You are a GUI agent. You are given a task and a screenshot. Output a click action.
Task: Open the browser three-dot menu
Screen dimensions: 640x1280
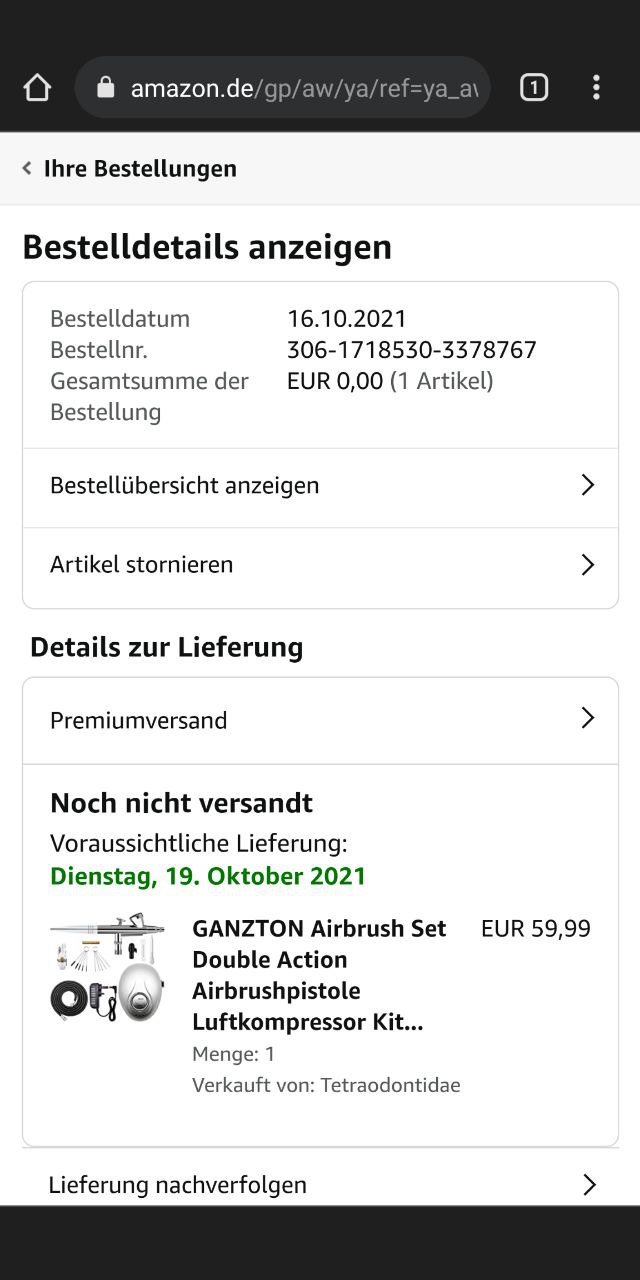596,88
